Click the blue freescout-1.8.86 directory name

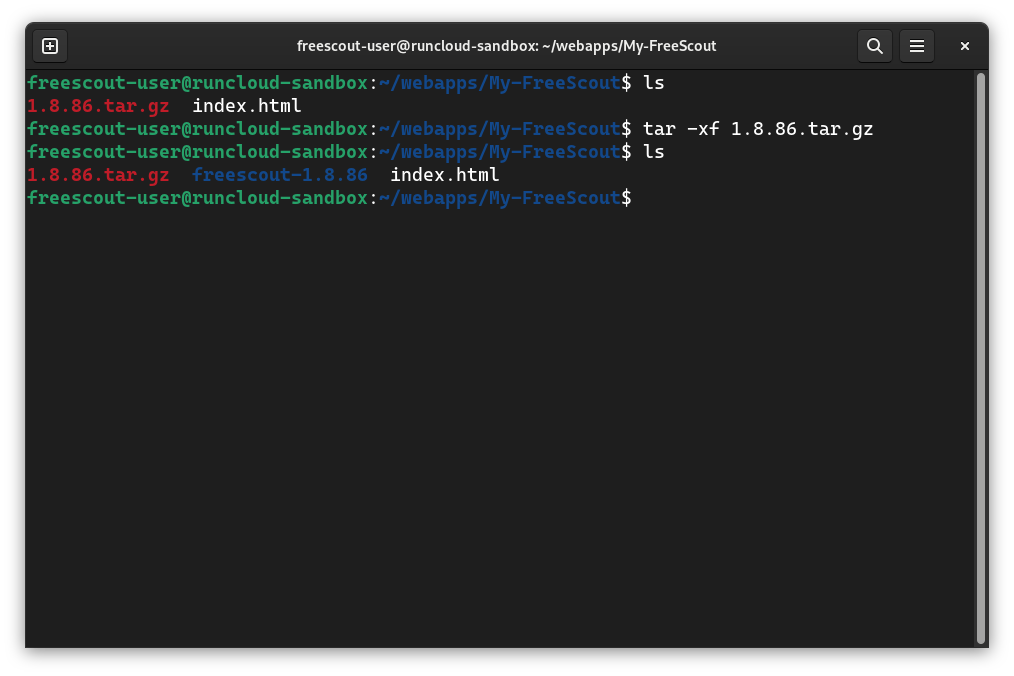click(279, 175)
